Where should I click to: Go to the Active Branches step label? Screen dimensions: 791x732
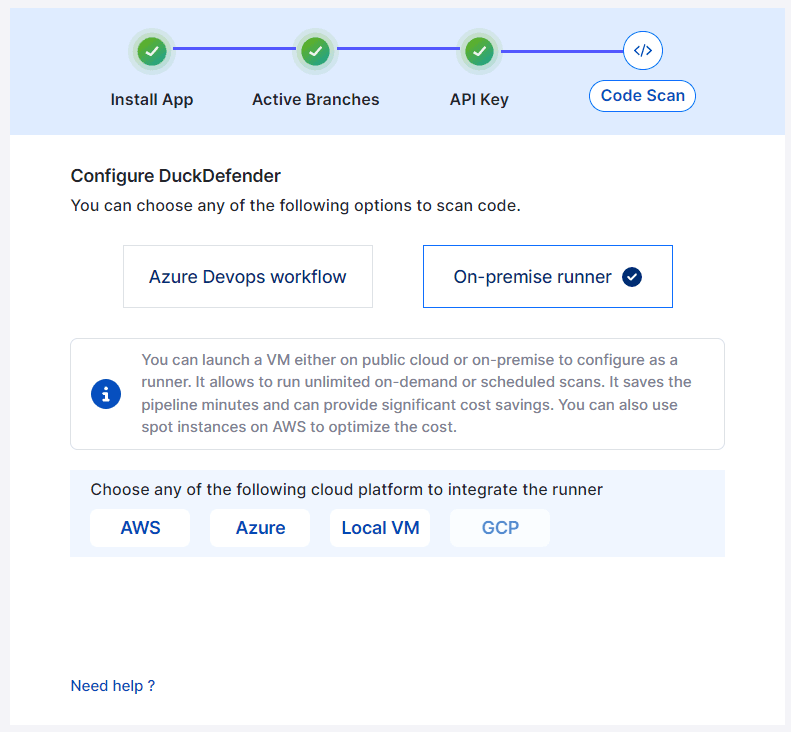pyautogui.click(x=316, y=99)
